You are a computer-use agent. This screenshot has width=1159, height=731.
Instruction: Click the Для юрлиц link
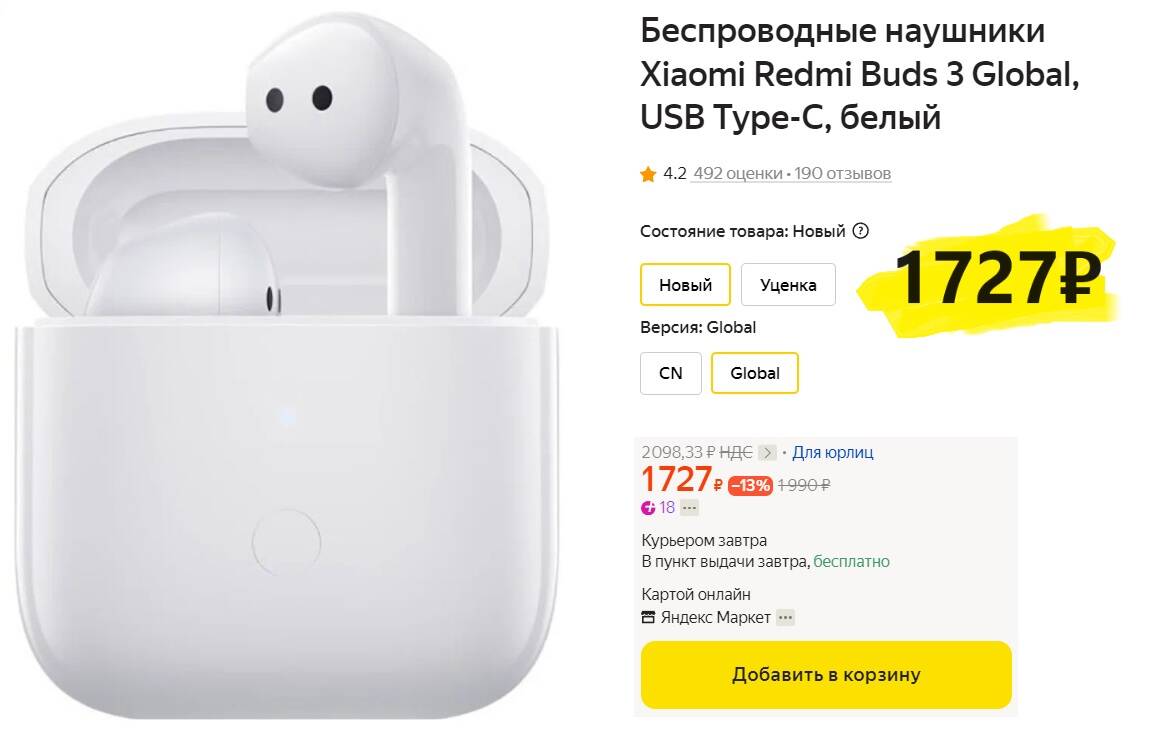(x=833, y=452)
